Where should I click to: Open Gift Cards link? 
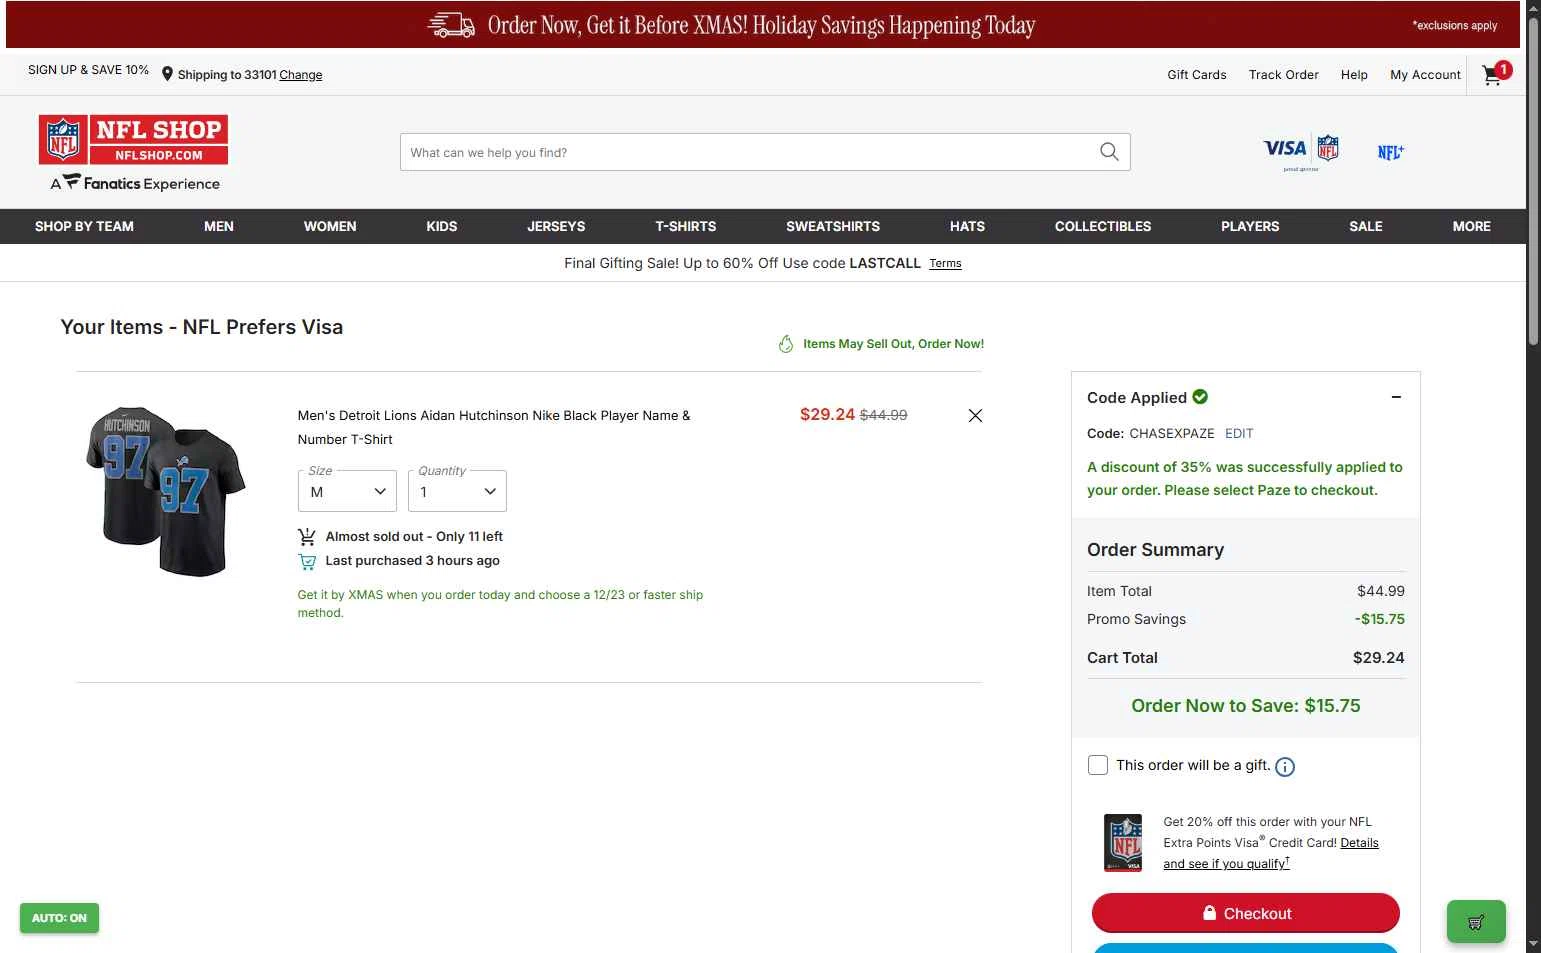(x=1197, y=75)
